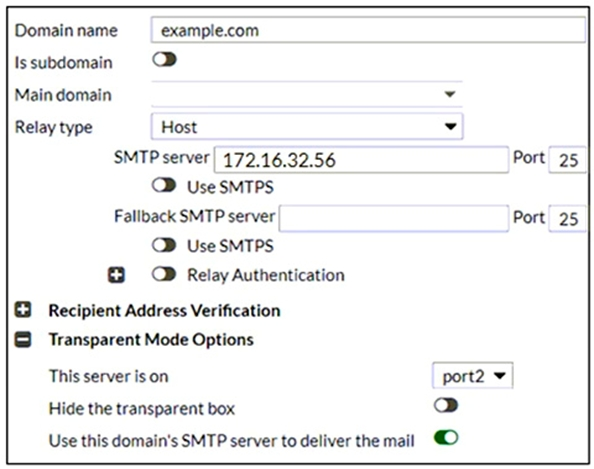This screenshot has width=594, height=469.
Task: Click the Recipient Address Verification heading
Action: pyautogui.click(x=164, y=311)
